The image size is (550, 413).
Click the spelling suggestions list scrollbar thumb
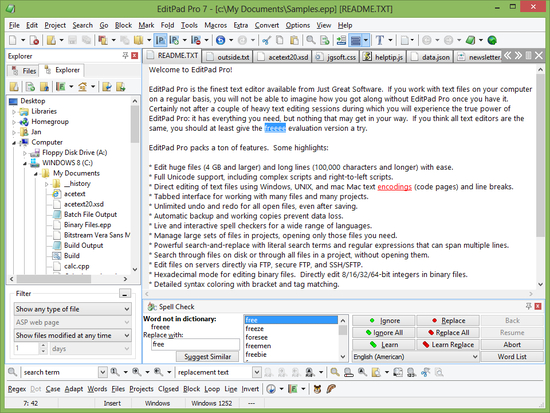(343, 330)
